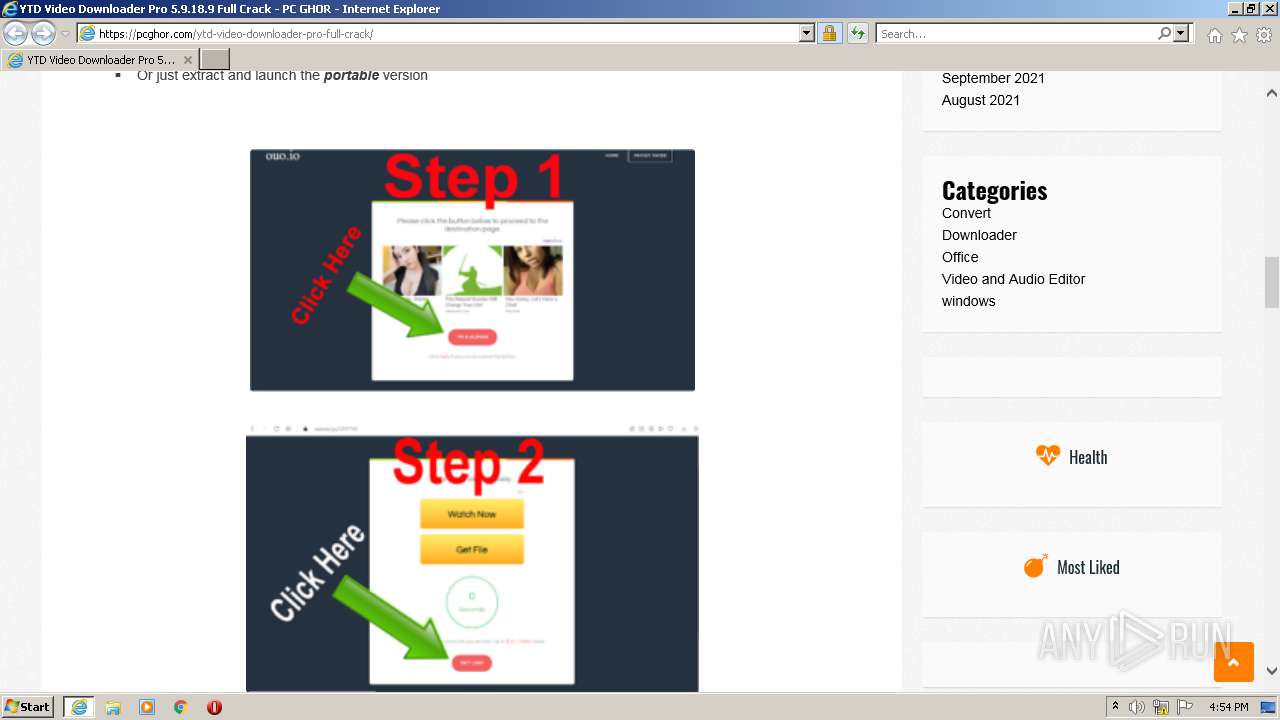Click the 4:54 PM clock
This screenshot has width=1280, height=720.
[1228, 707]
